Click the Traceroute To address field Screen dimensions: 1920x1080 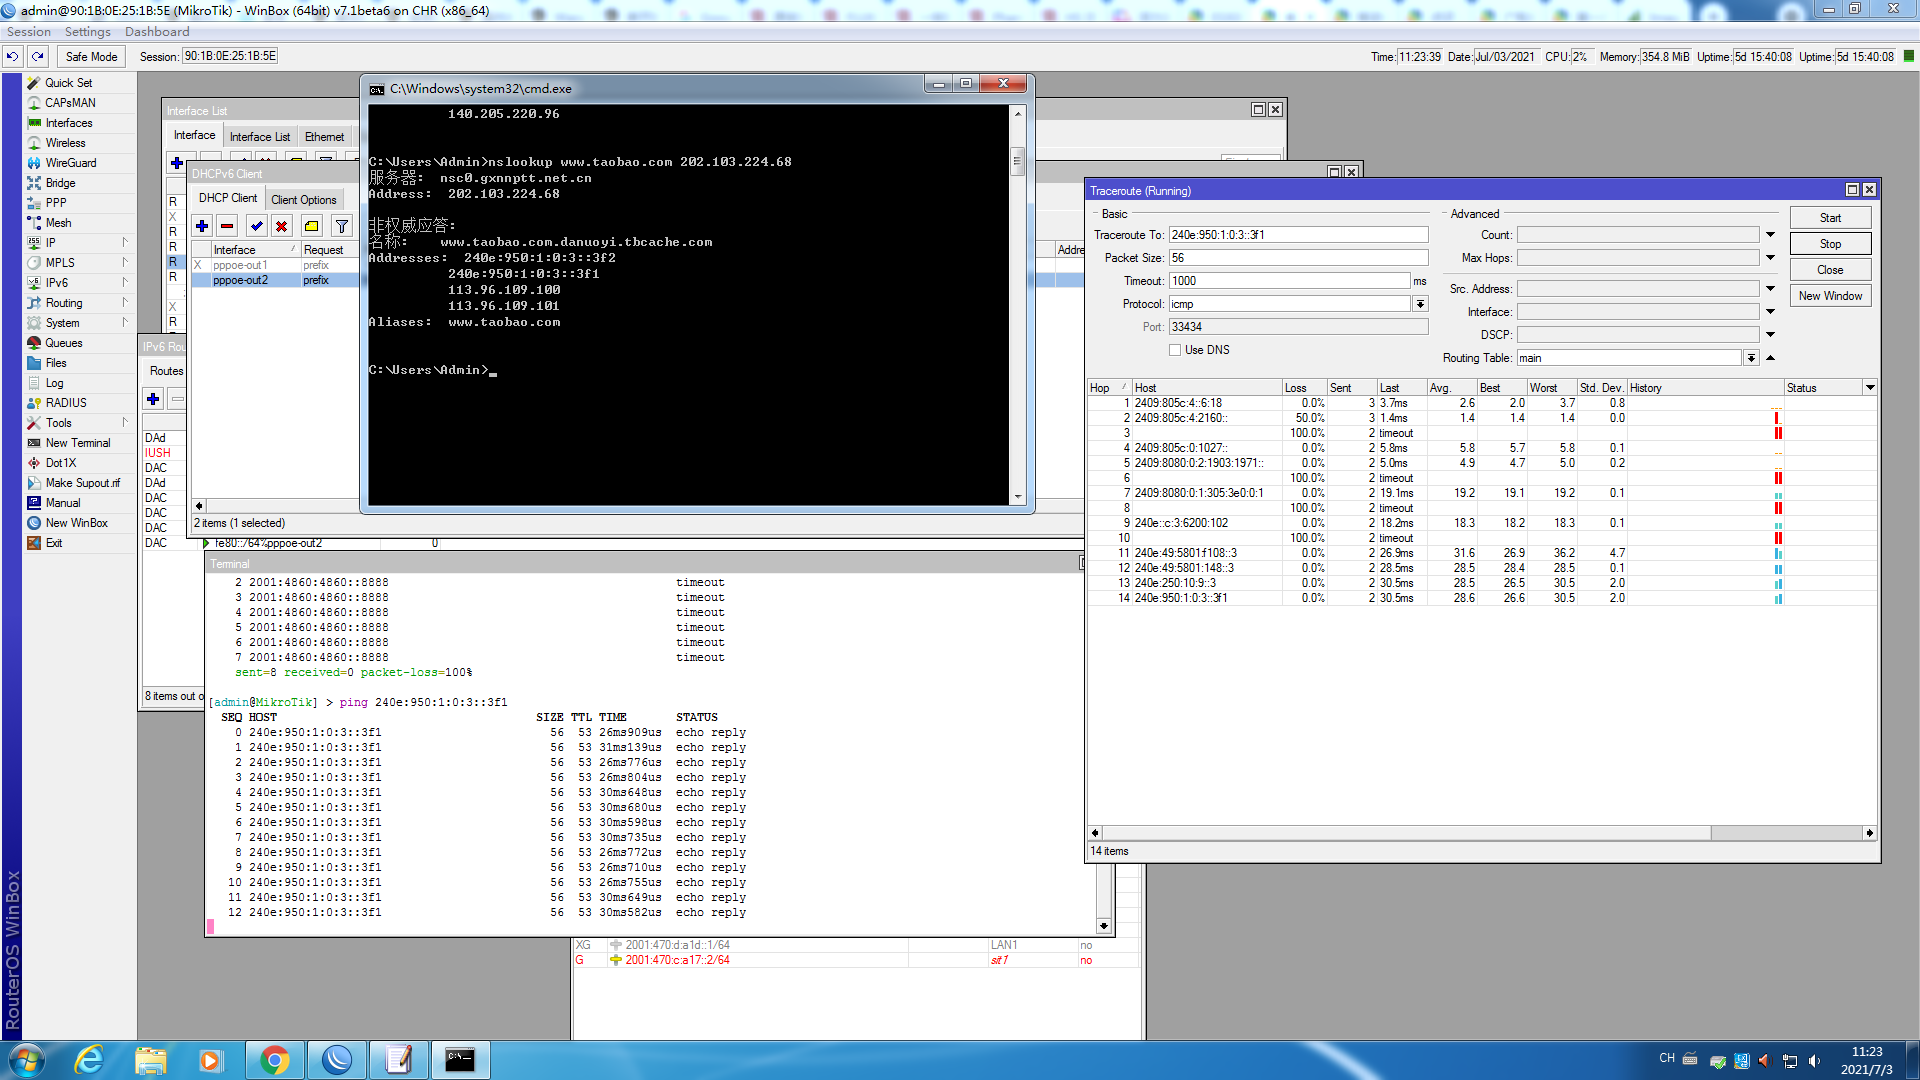pos(1298,235)
